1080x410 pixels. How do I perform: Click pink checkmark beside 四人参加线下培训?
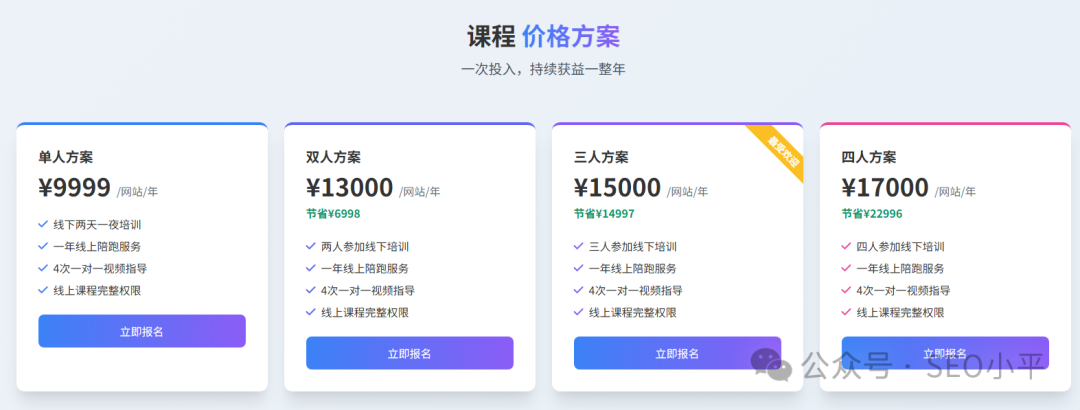click(x=847, y=247)
